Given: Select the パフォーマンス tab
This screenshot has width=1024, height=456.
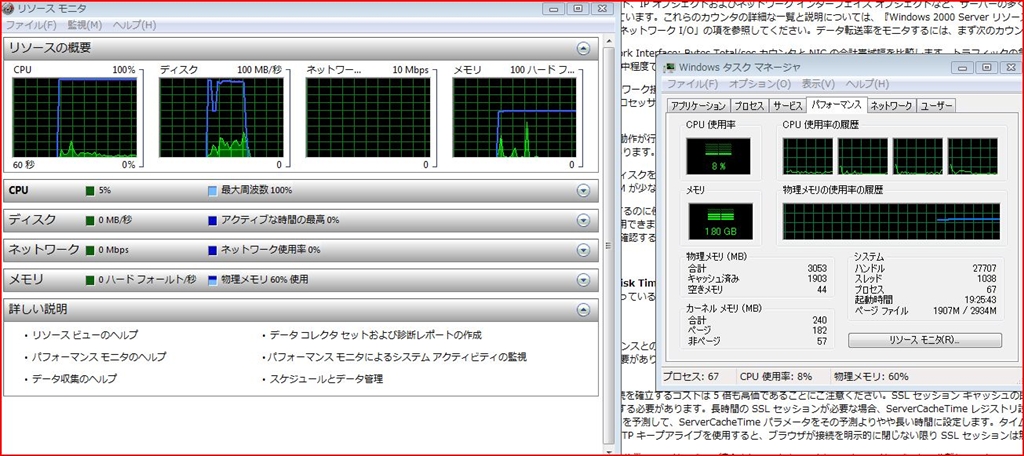Looking at the screenshot, I should pyautogui.click(x=837, y=105).
